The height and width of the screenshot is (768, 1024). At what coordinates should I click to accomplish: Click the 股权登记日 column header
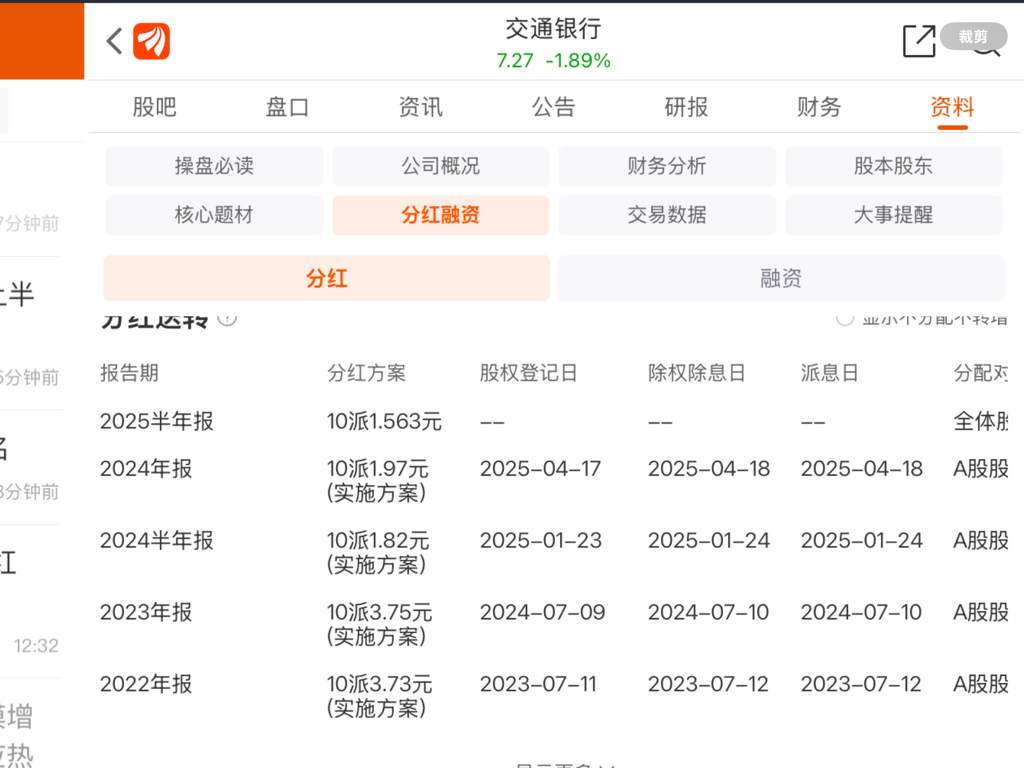pos(528,373)
